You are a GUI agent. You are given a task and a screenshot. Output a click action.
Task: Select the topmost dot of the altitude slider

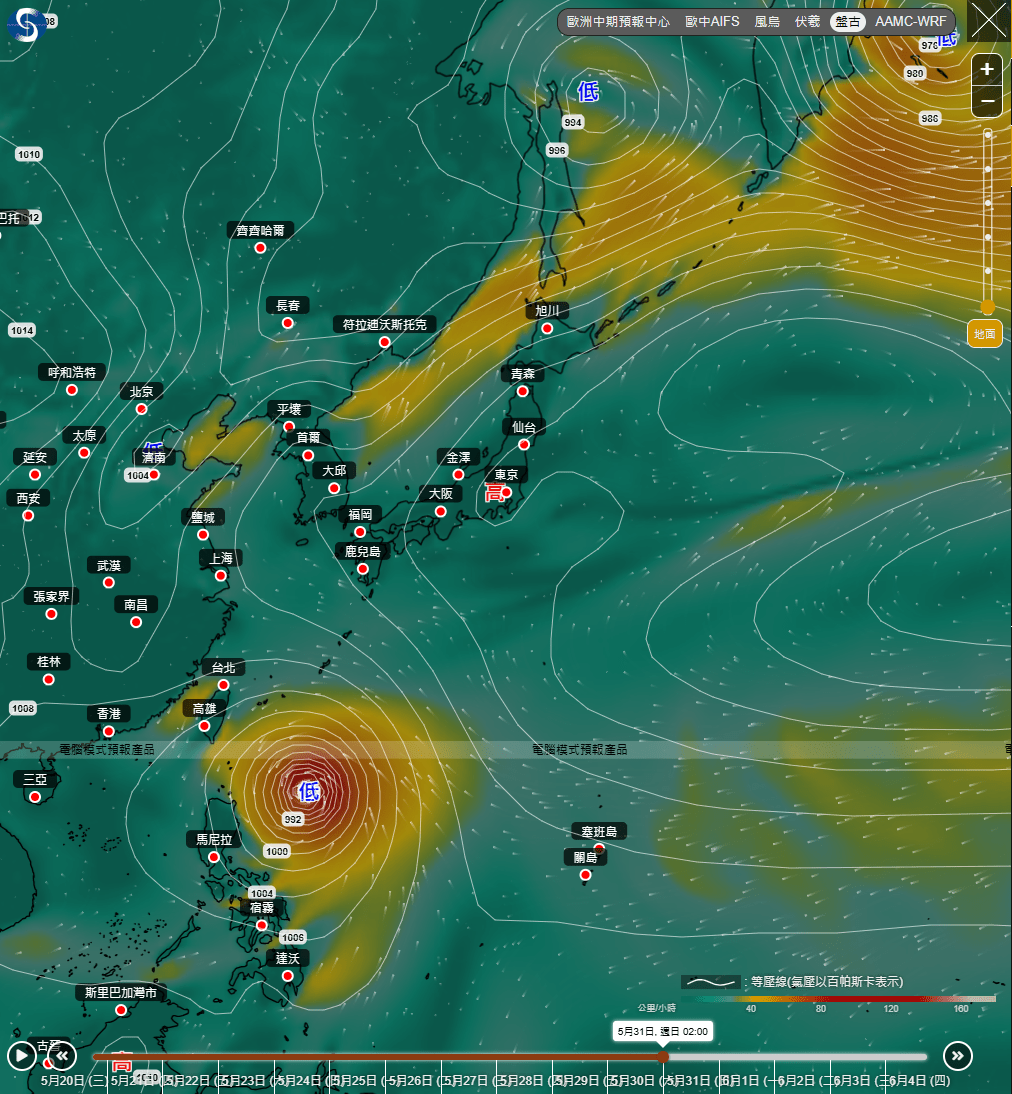[x=988, y=135]
